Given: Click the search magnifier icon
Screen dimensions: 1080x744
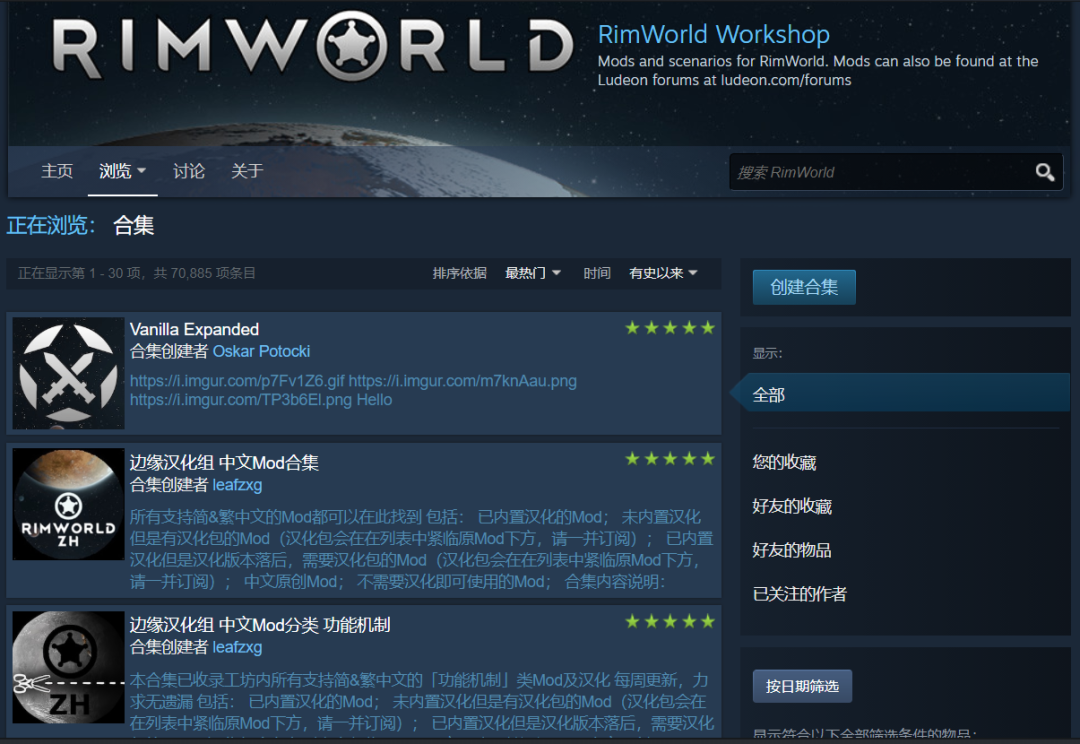Looking at the screenshot, I should click(x=1044, y=172).
